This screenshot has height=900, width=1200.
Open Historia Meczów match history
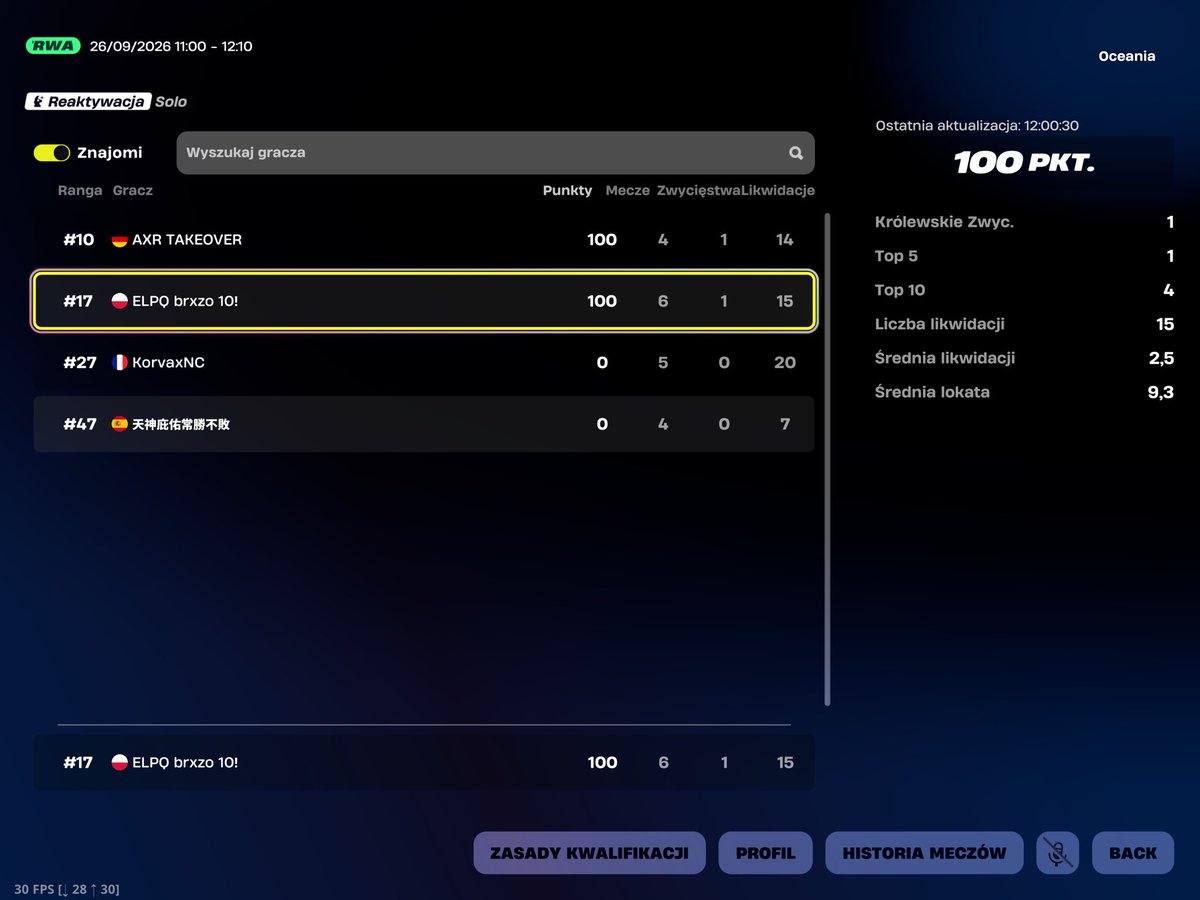(924, 853)
